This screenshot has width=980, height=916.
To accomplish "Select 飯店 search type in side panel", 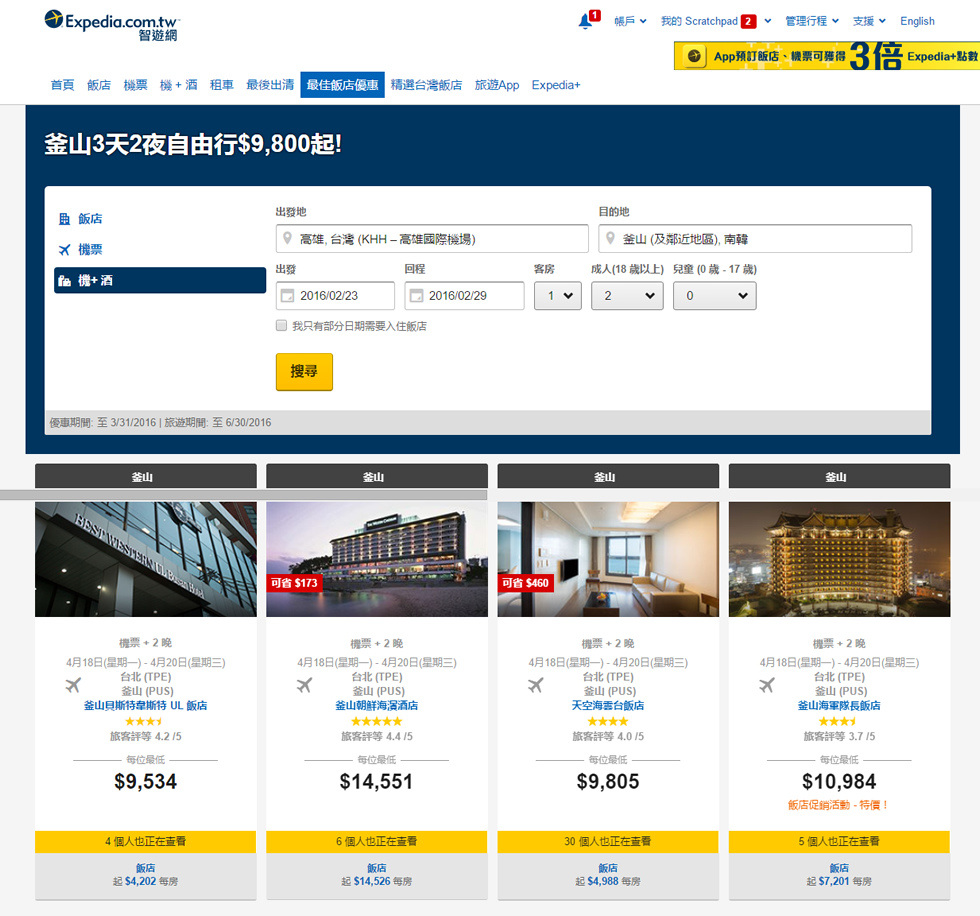I will coord(160,219).
